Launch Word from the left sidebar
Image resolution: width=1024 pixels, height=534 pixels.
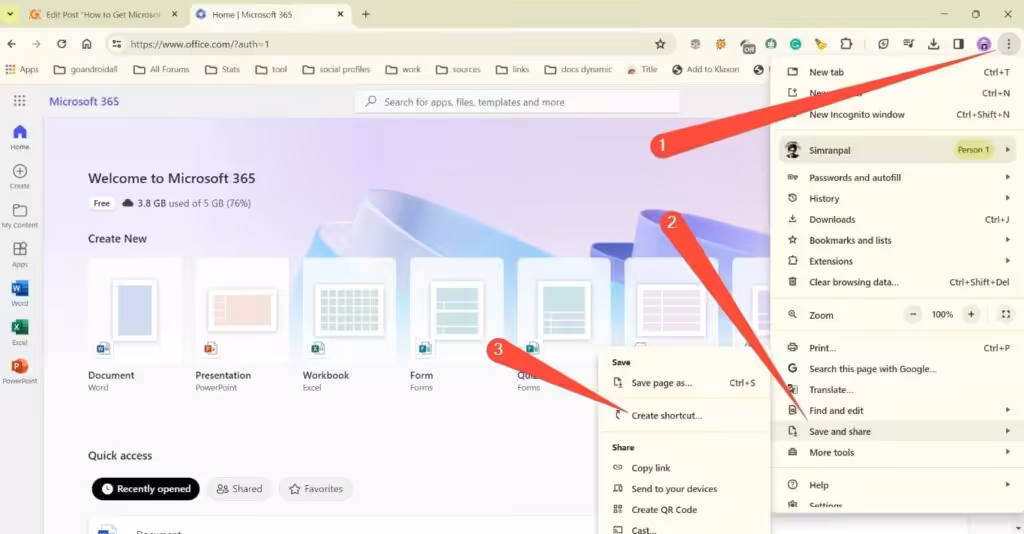point(20,293)
